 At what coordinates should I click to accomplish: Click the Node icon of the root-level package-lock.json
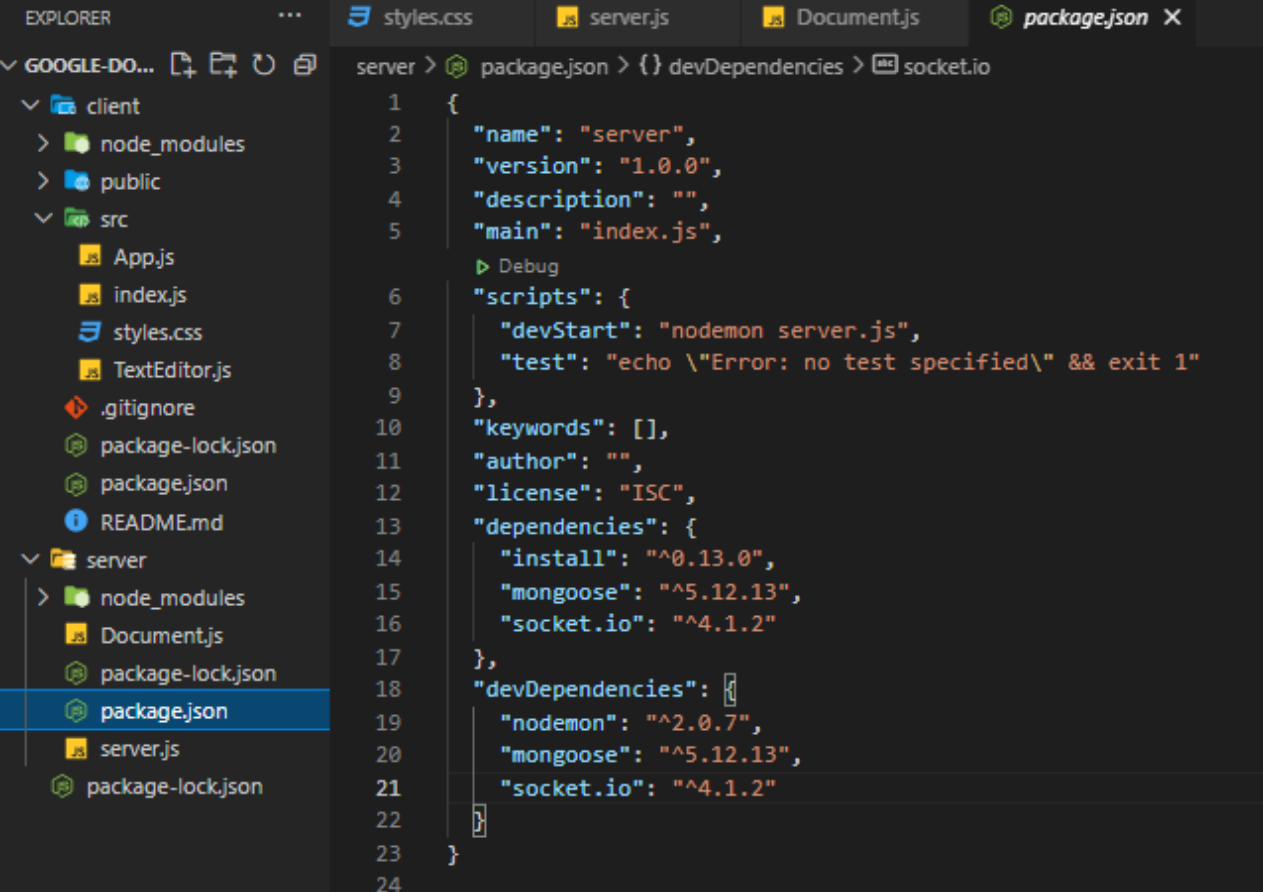[62, 787]
